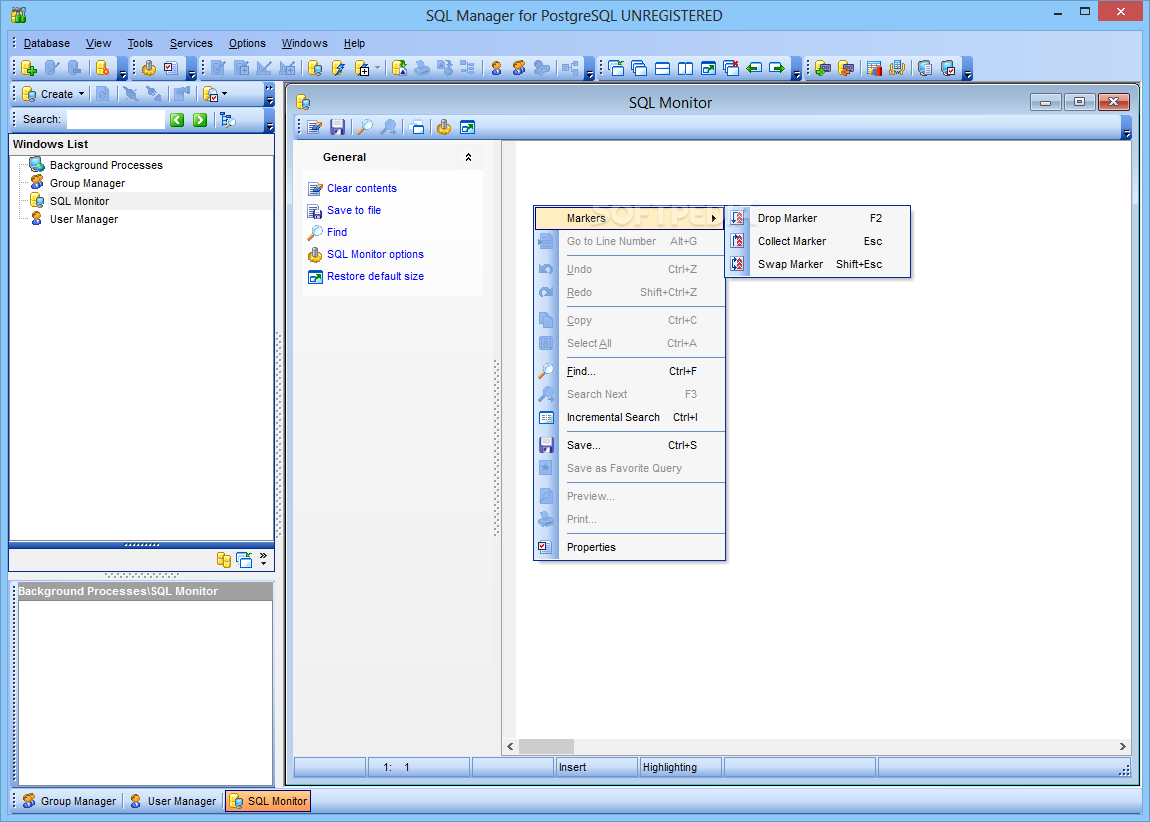Screen dimensions: 1150x822
Task: Click the Tile Vertically windows icon
Action: [x=685, y=68]
